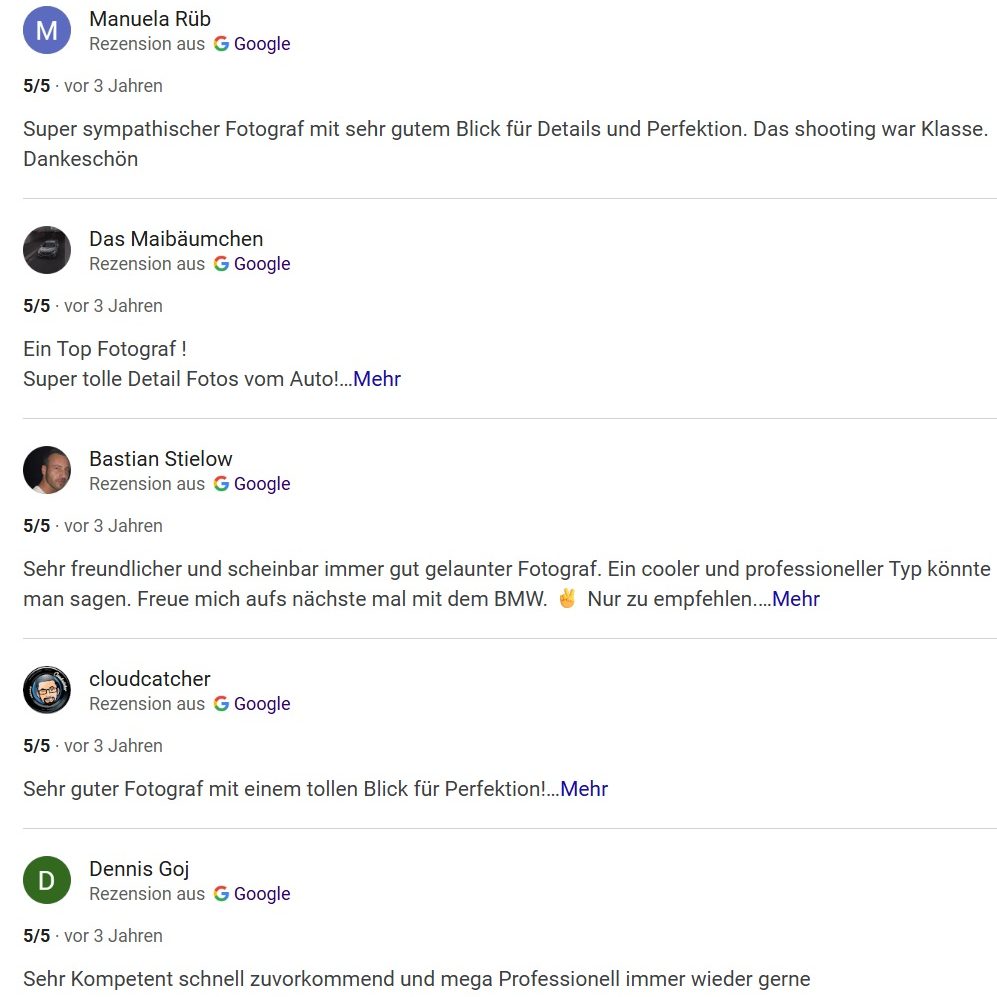The image size is (997, 997).
Task: Click Das Maibäumchen's profile picture
Action: (47, 250)
